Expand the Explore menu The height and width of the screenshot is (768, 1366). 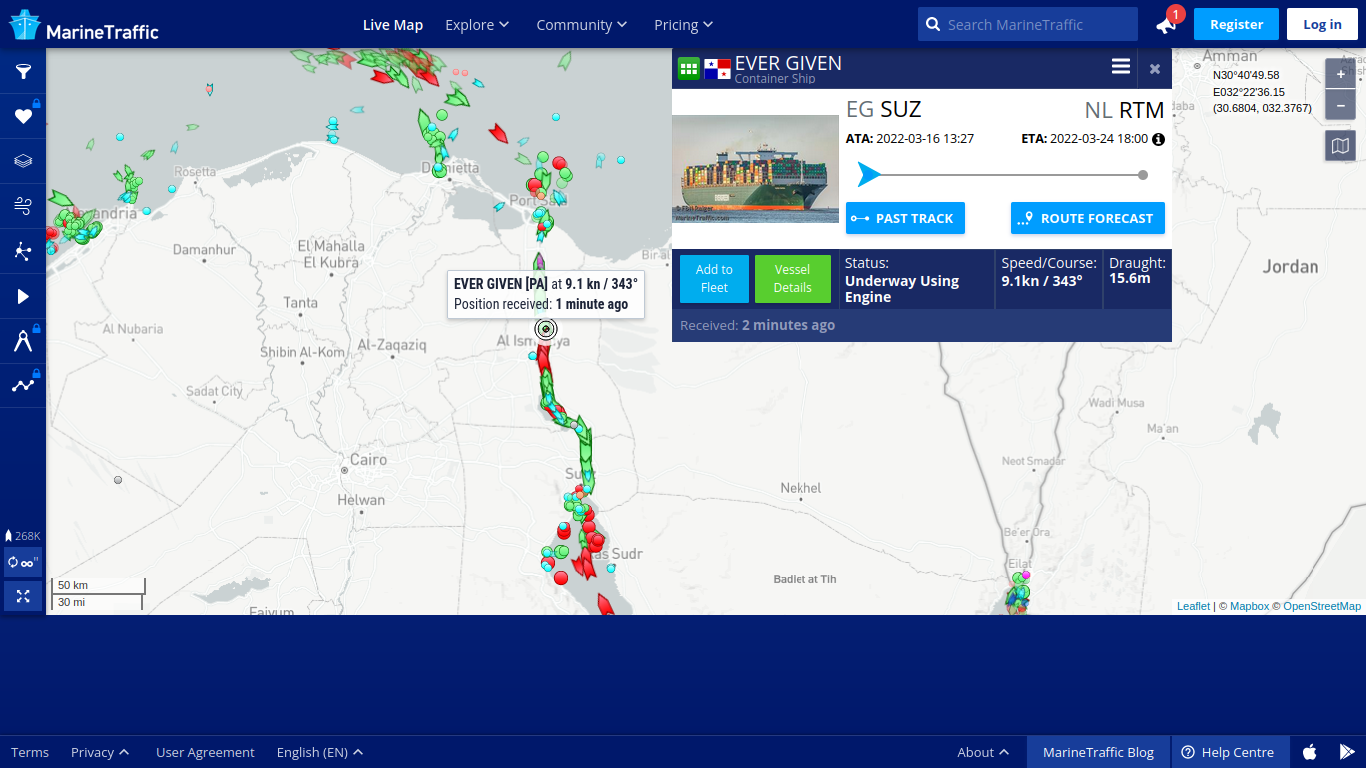tap(477, 25)
